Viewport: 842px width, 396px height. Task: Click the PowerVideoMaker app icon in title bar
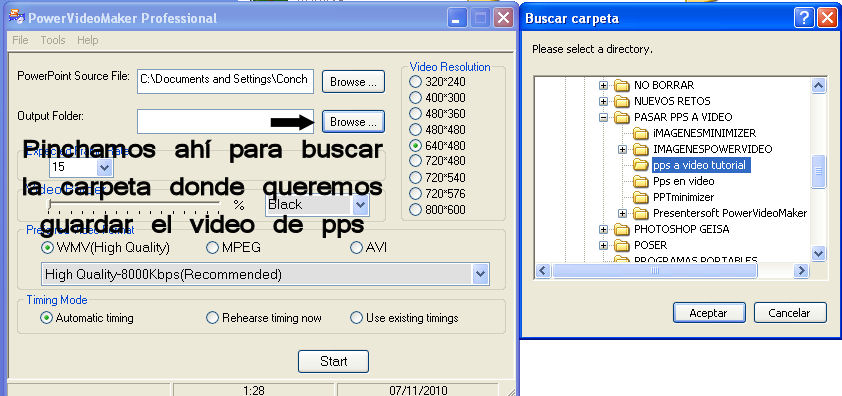click(16, 18)
